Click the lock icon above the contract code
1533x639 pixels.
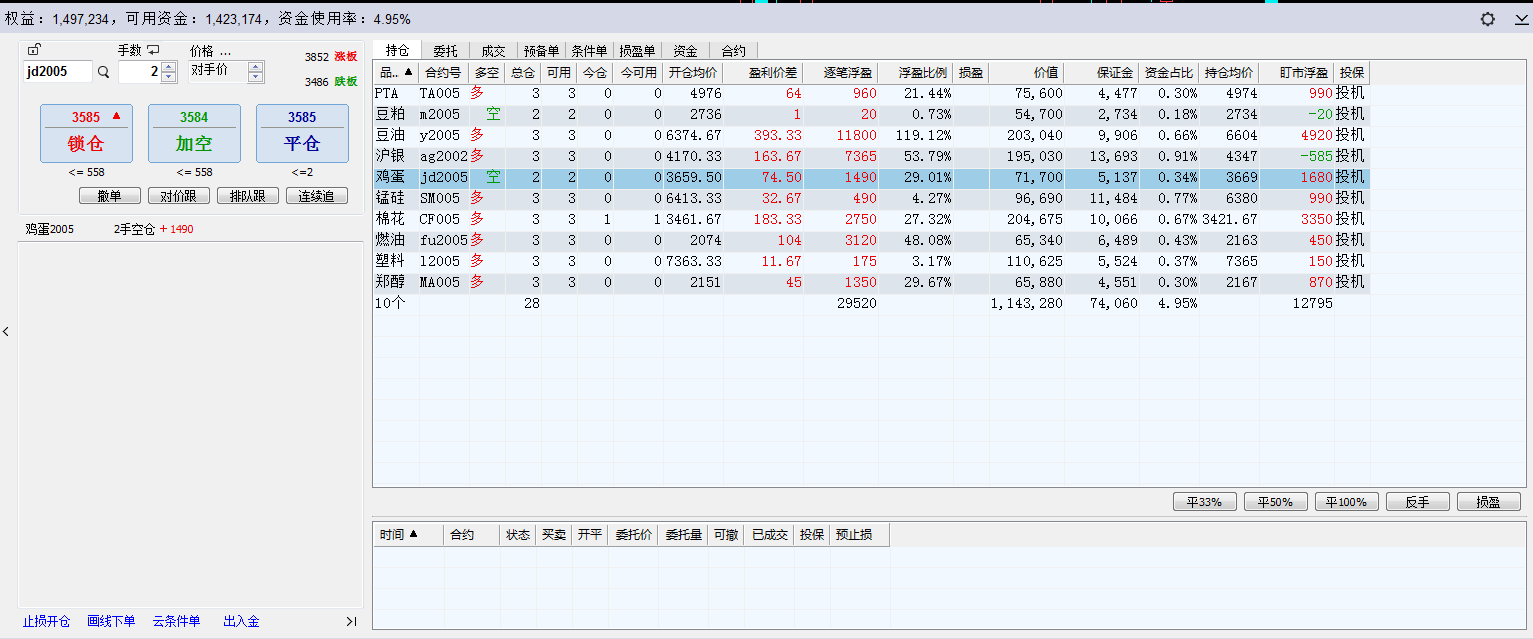34,50
